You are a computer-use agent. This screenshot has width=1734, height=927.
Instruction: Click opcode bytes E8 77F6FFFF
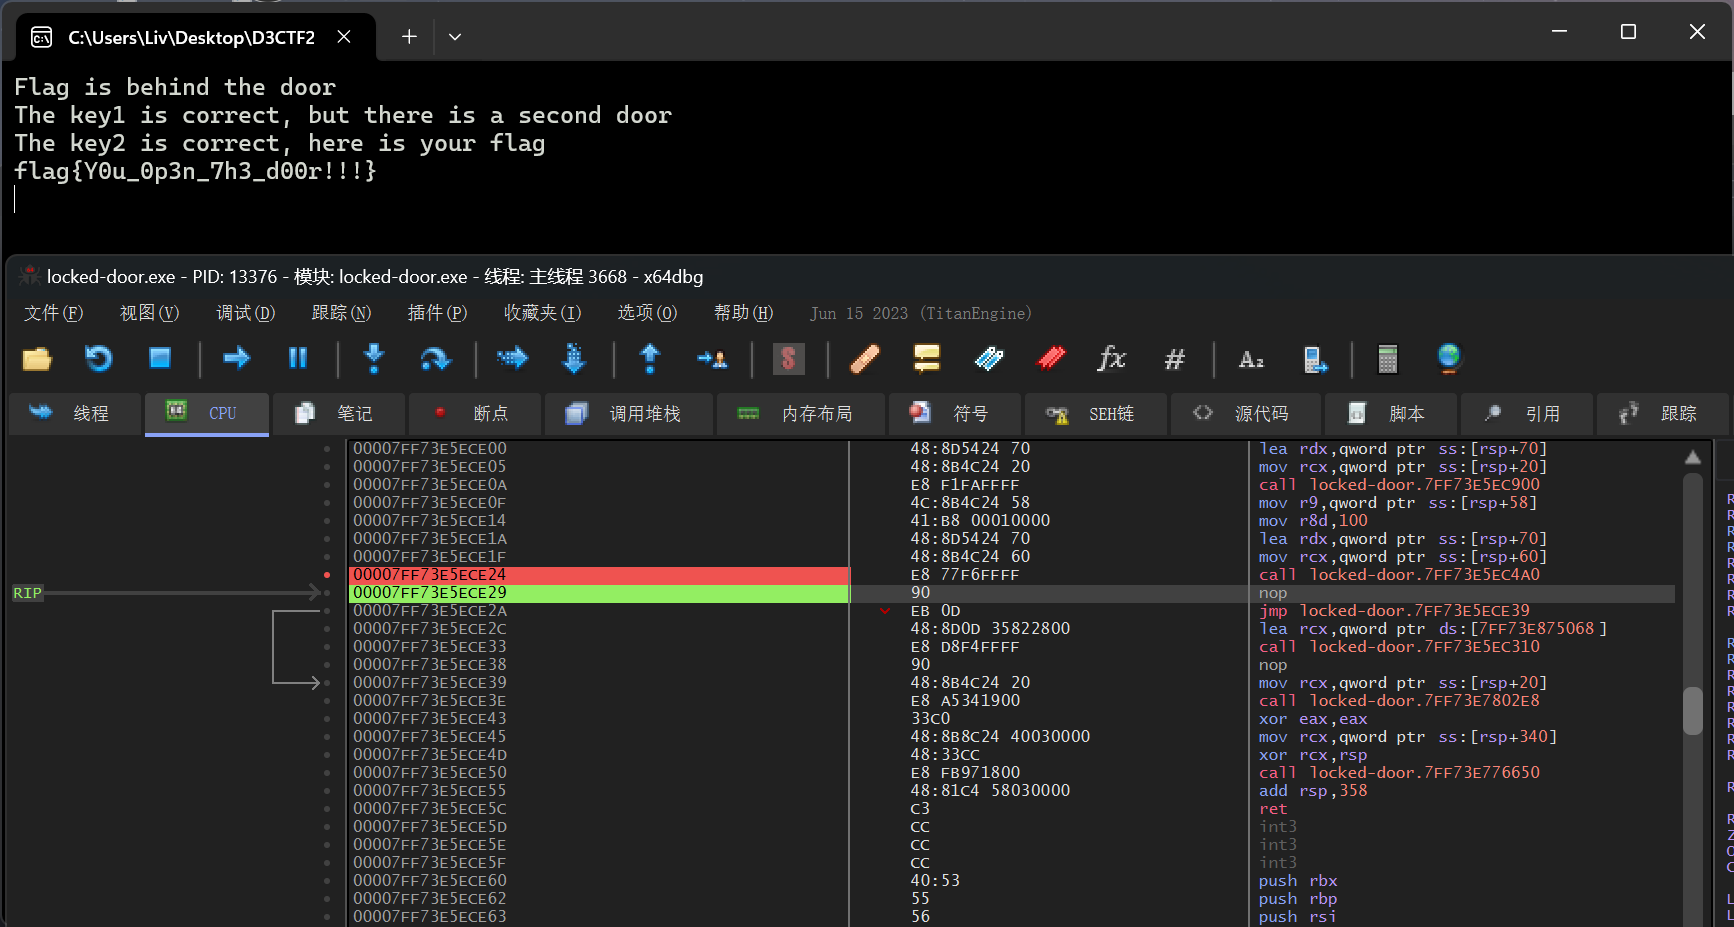point(964,575)
